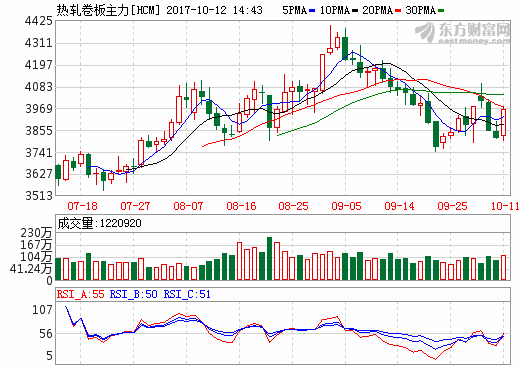Select the 08-07 date axis label
This screenshot has width=520, height=365.
click(188, 206)
